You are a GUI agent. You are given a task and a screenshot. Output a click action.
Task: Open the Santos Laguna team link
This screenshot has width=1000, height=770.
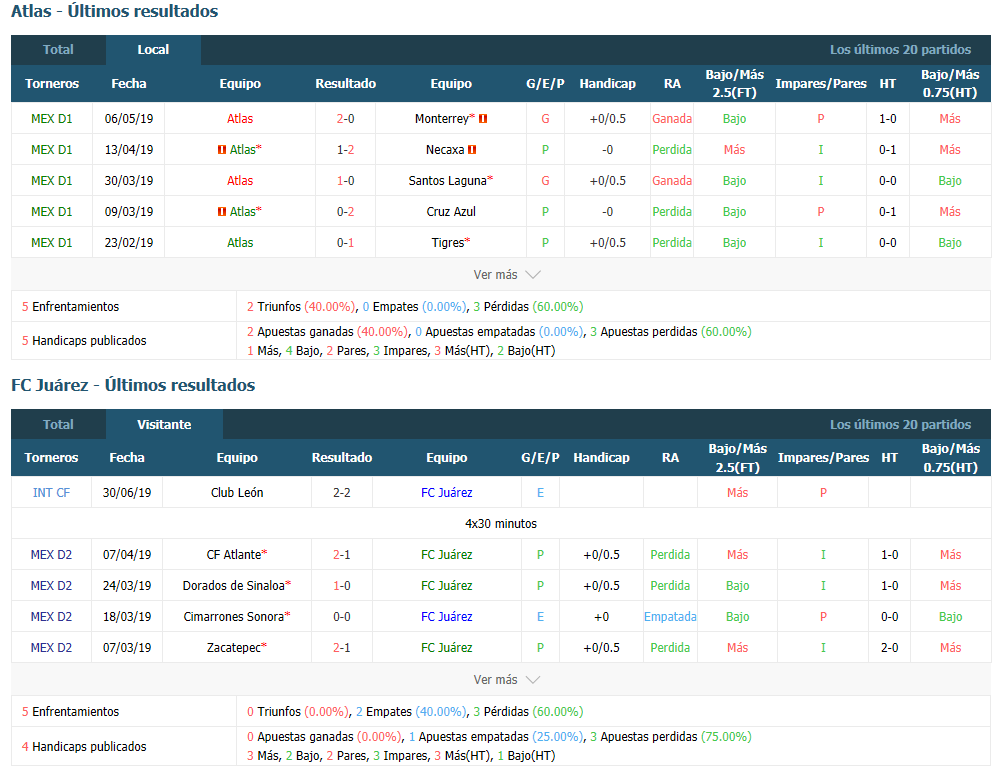448,181
